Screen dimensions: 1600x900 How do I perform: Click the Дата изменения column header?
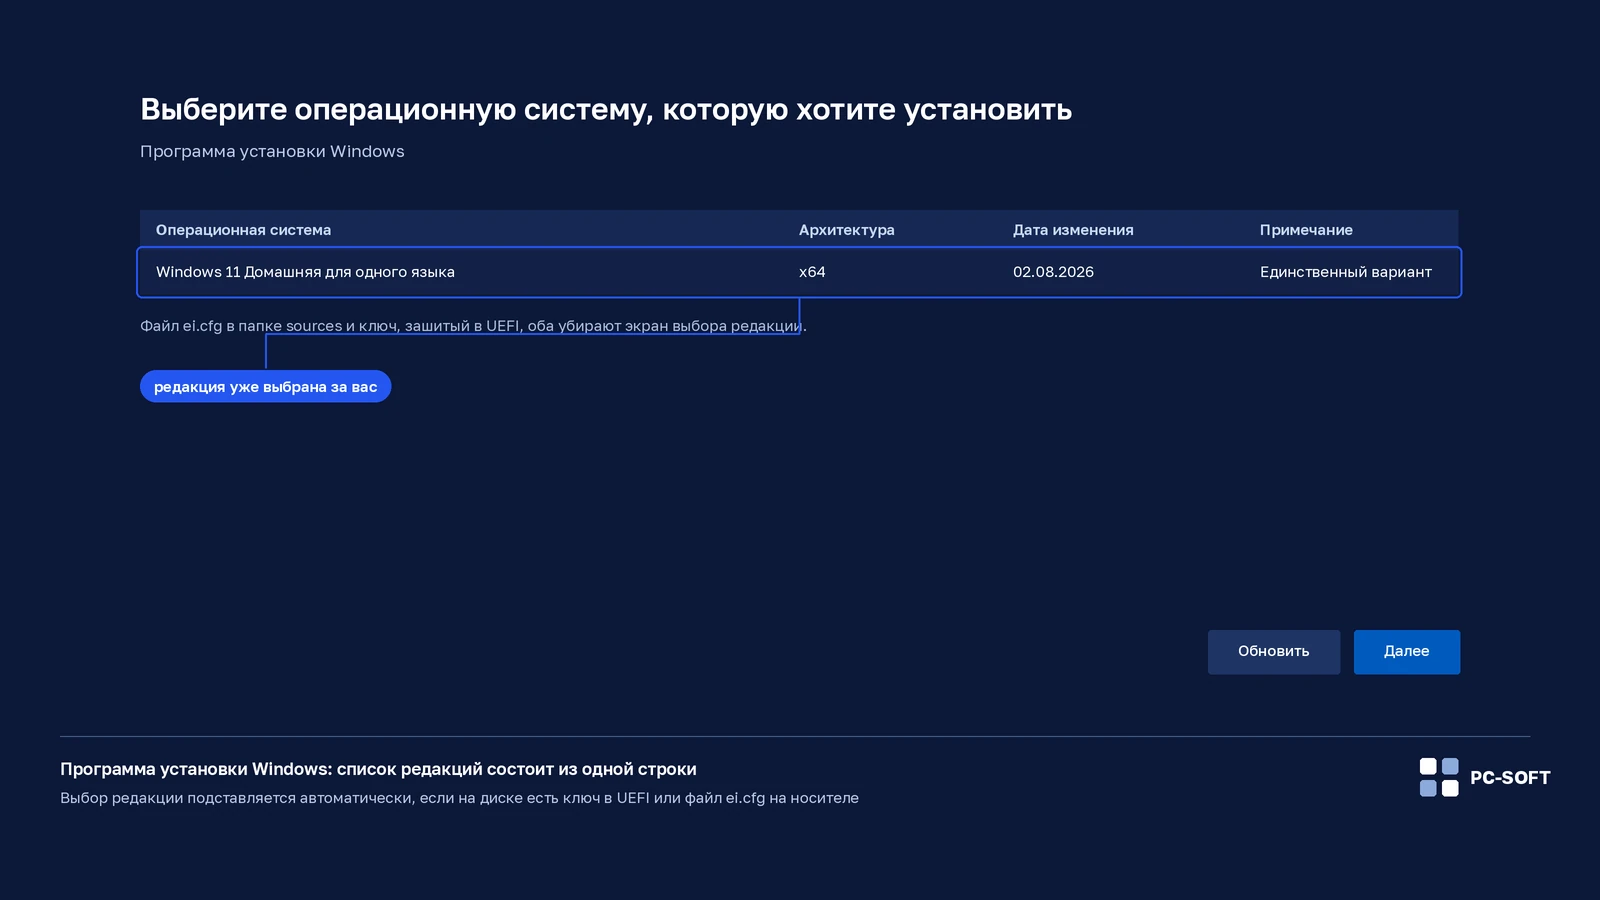click(1073, 230)
